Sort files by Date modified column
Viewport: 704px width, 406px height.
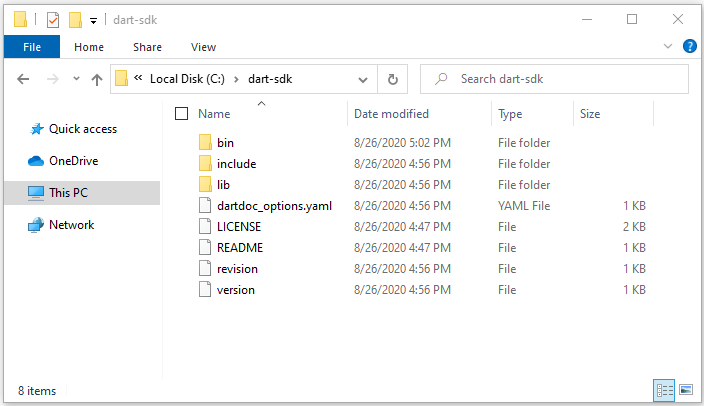click(x=392, y=114)
